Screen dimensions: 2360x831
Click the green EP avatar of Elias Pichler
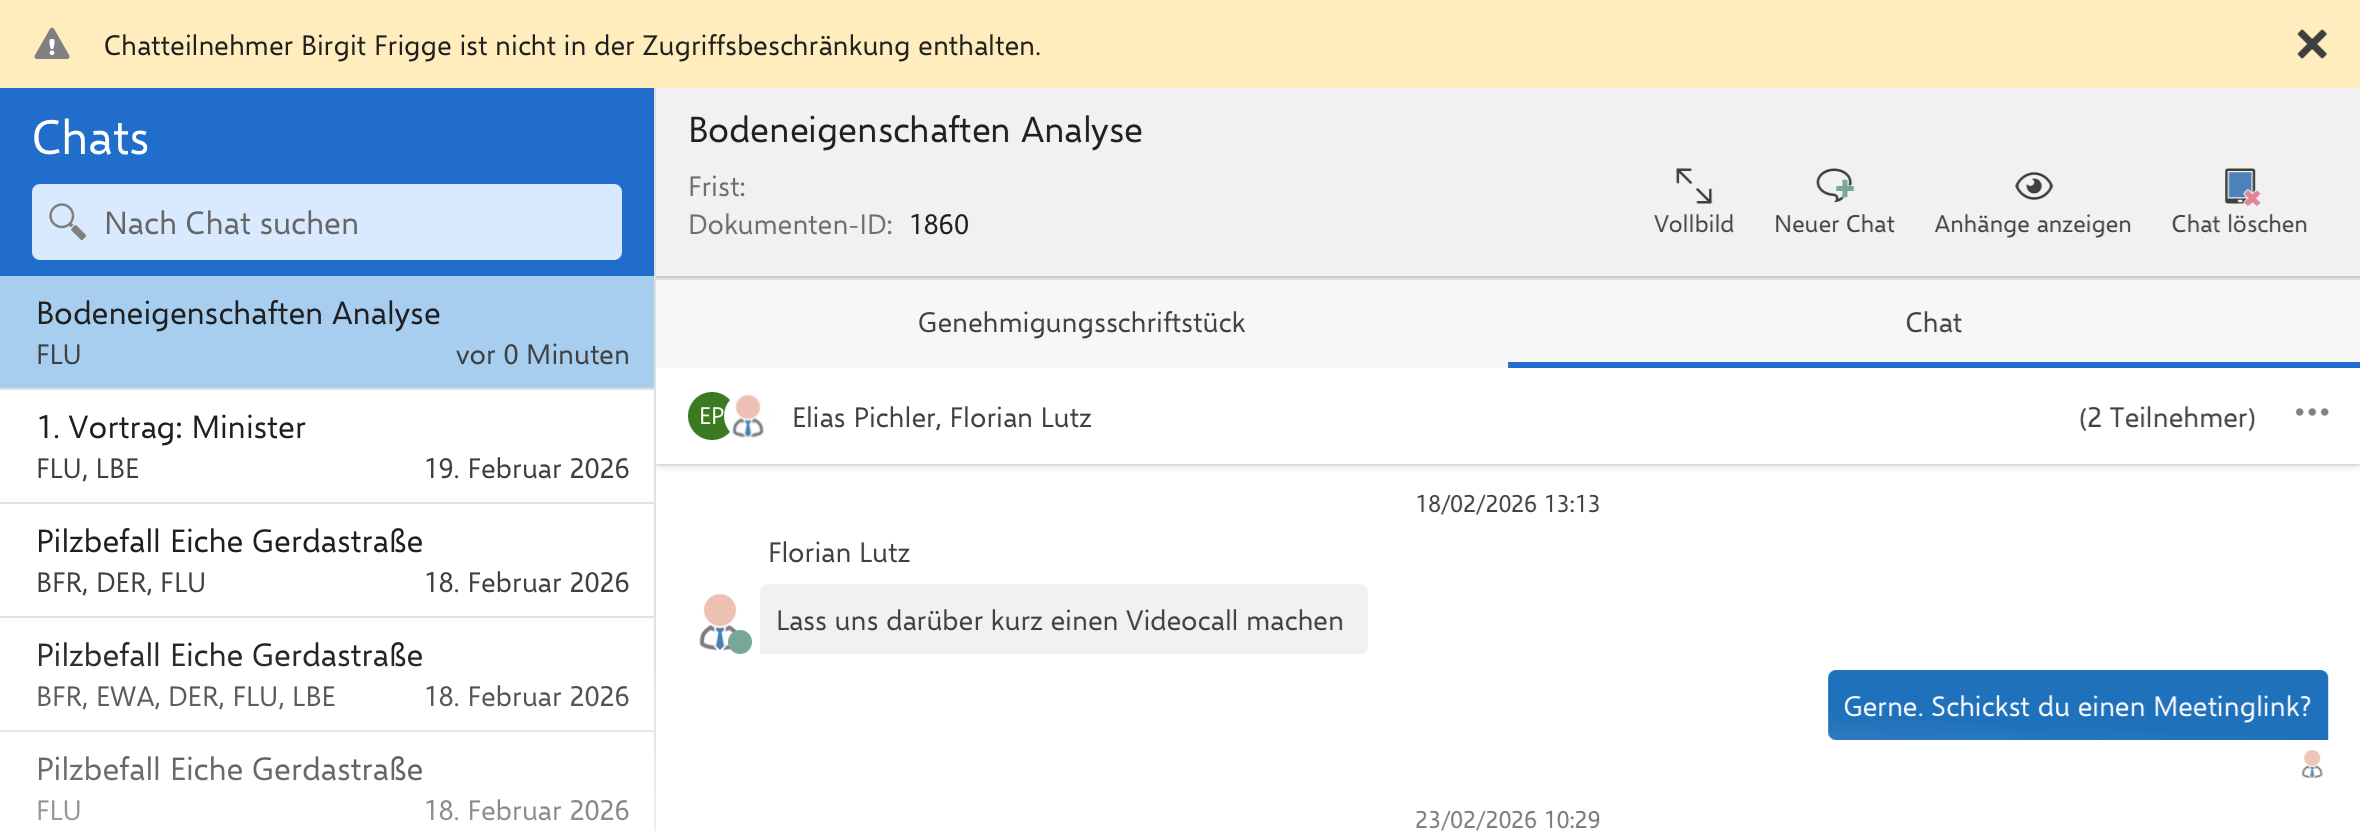point(708,416)
